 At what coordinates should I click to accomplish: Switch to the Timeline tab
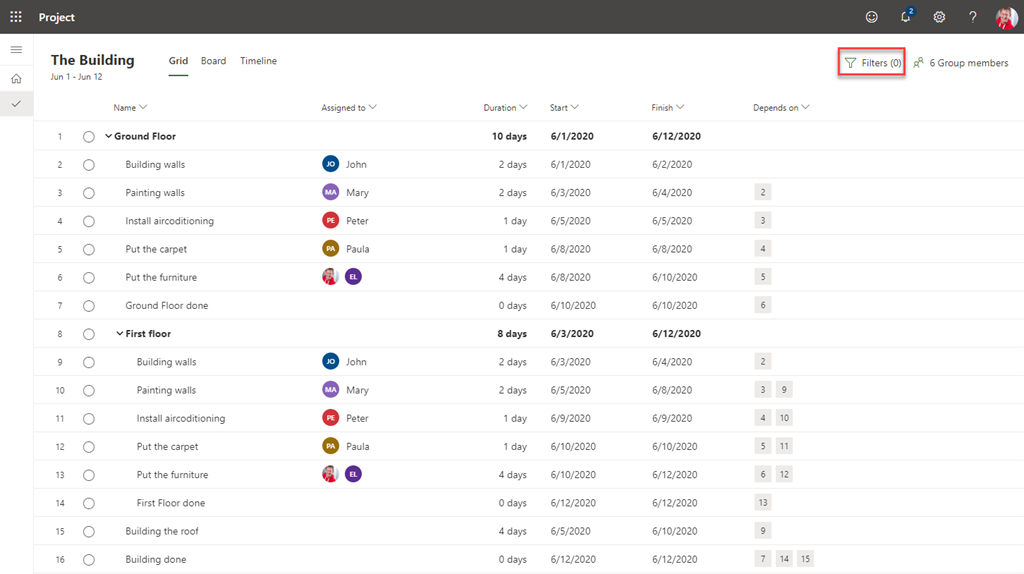click(x=258, y=61)
